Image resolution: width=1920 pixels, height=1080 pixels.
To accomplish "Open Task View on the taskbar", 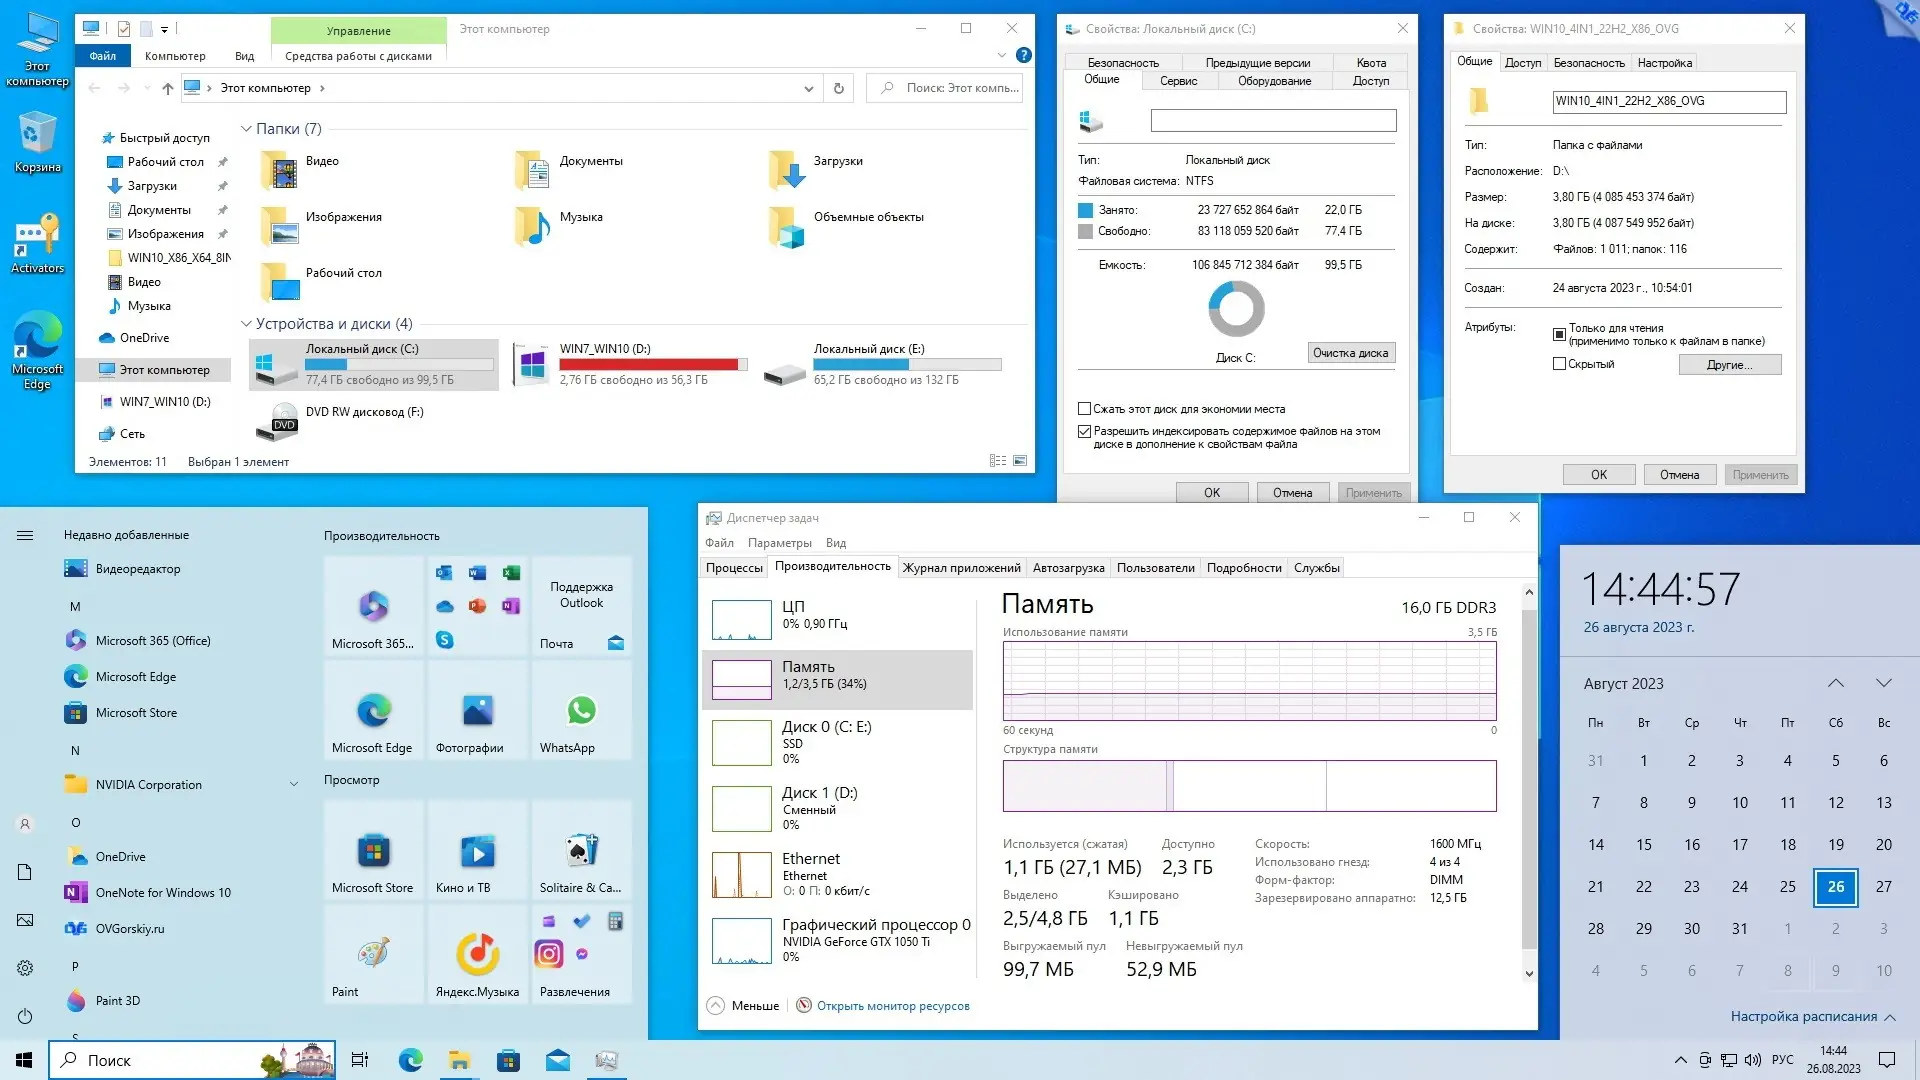I will coord(360,1060).
